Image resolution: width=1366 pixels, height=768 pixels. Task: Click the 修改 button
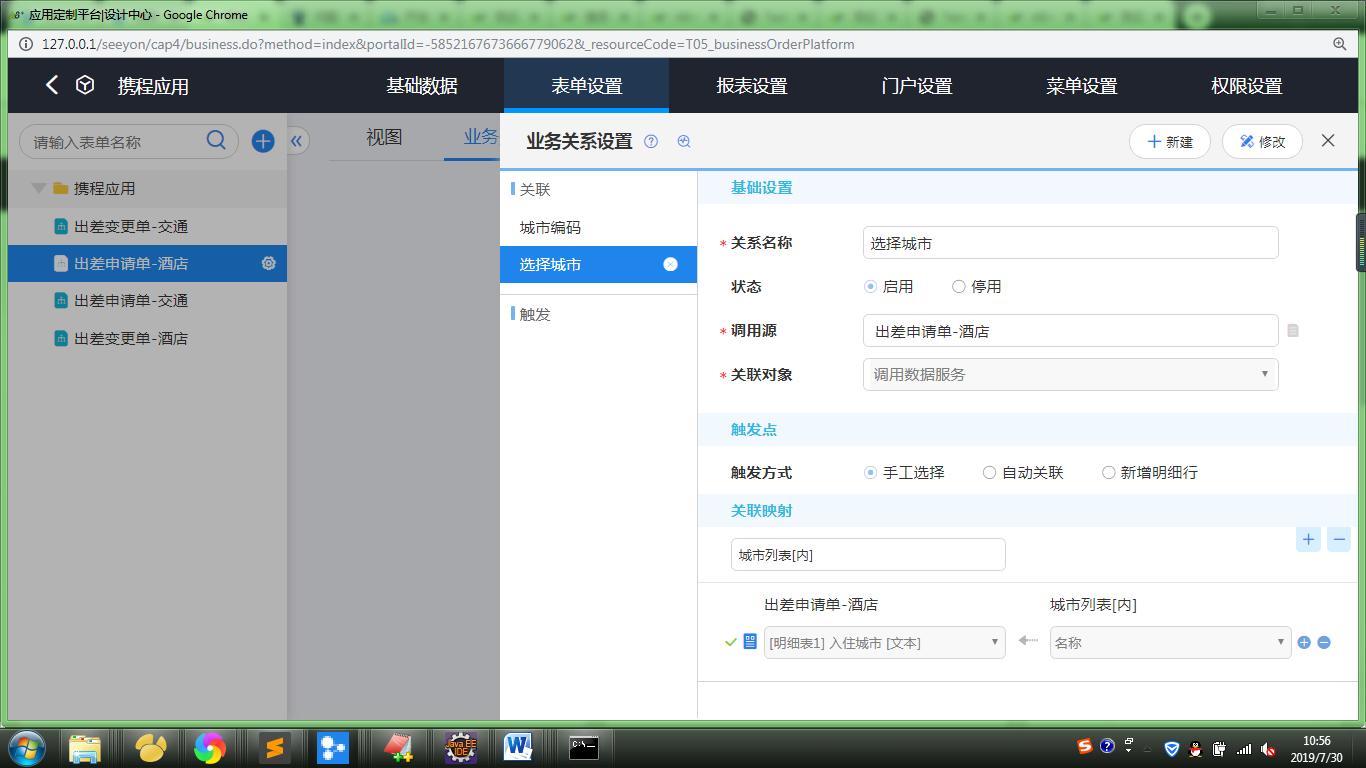tap(1261, 142)
